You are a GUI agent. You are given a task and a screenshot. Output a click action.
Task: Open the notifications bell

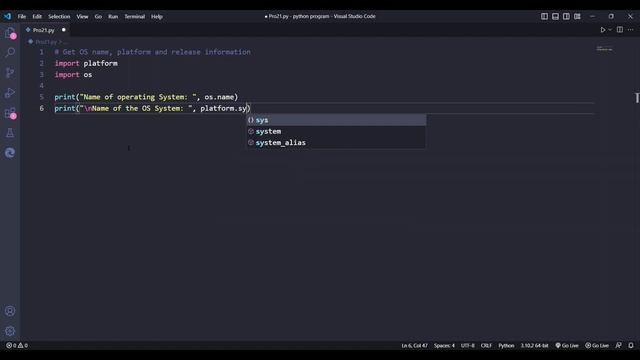[631, 345]
